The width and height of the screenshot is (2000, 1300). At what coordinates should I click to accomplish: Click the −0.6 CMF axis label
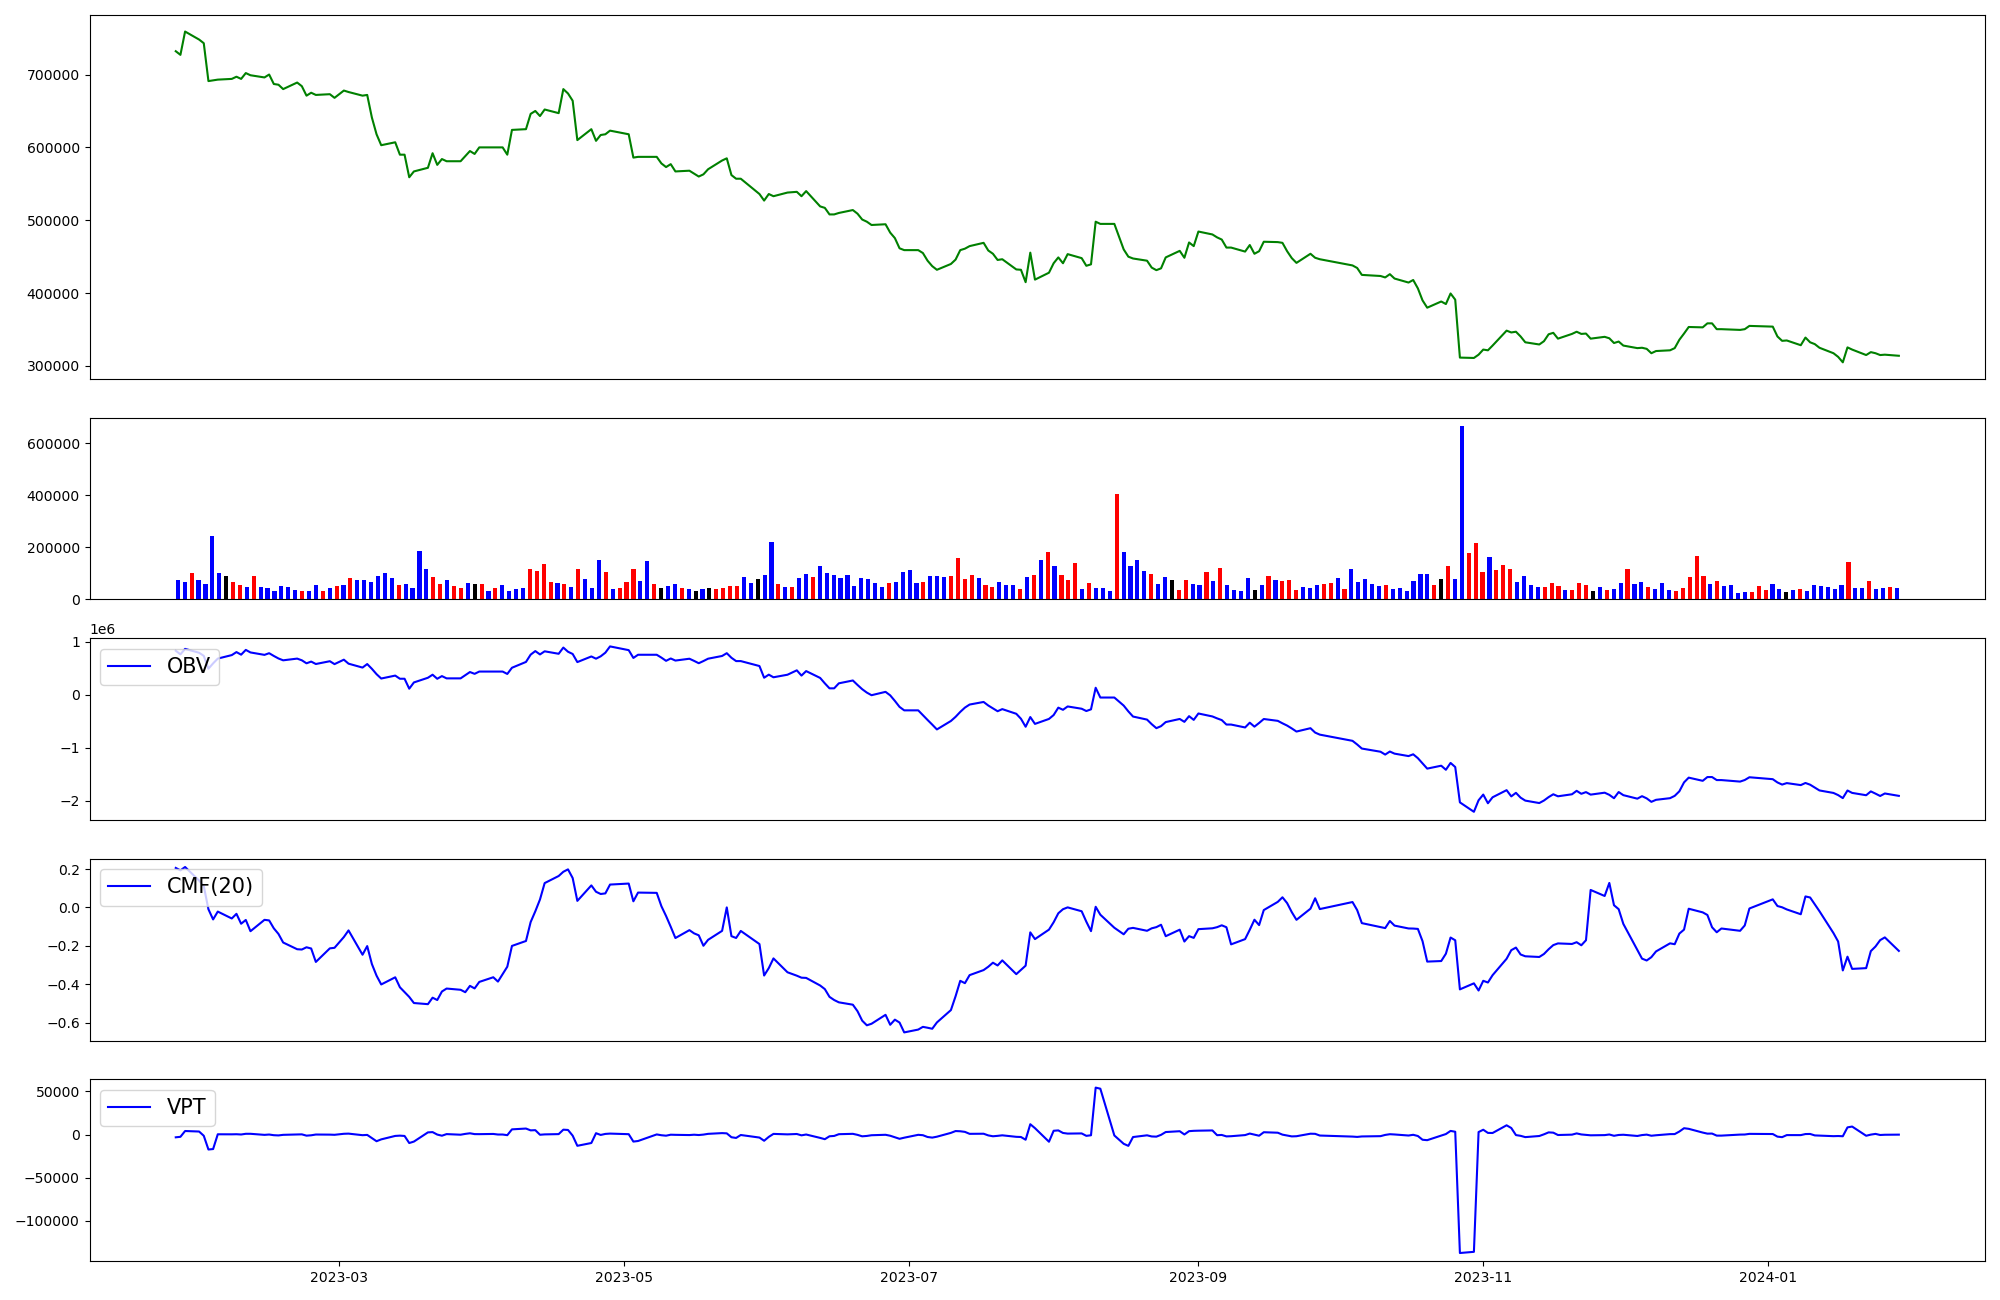[66, 1023]
